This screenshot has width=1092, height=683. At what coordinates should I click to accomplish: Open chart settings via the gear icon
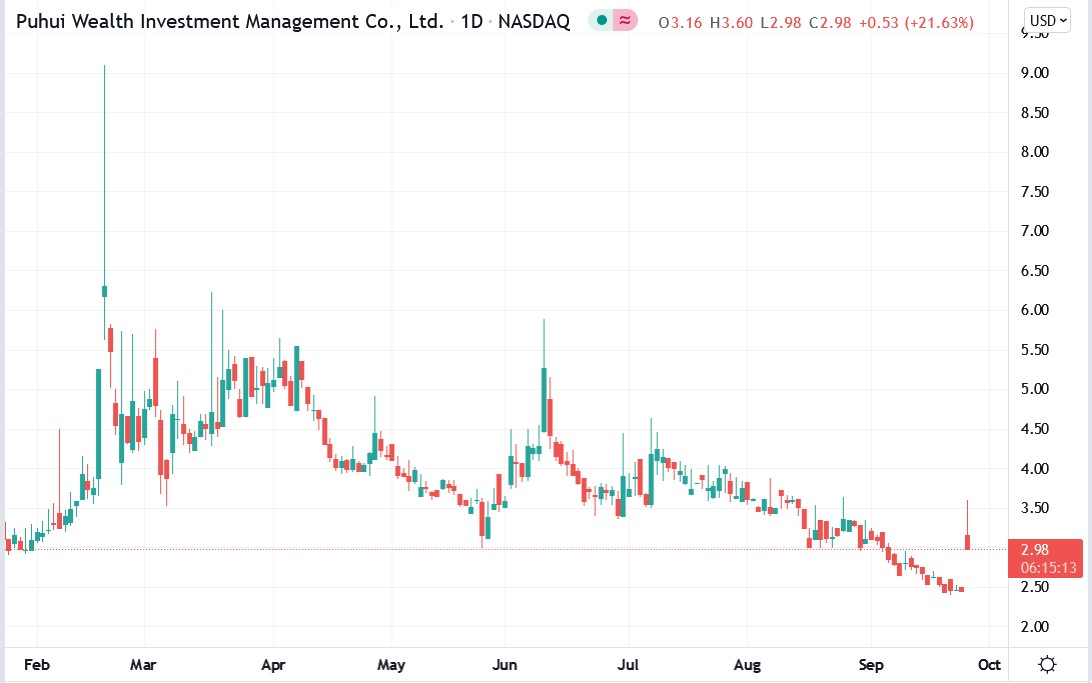pyautogui.click(x=1047, y=664)
